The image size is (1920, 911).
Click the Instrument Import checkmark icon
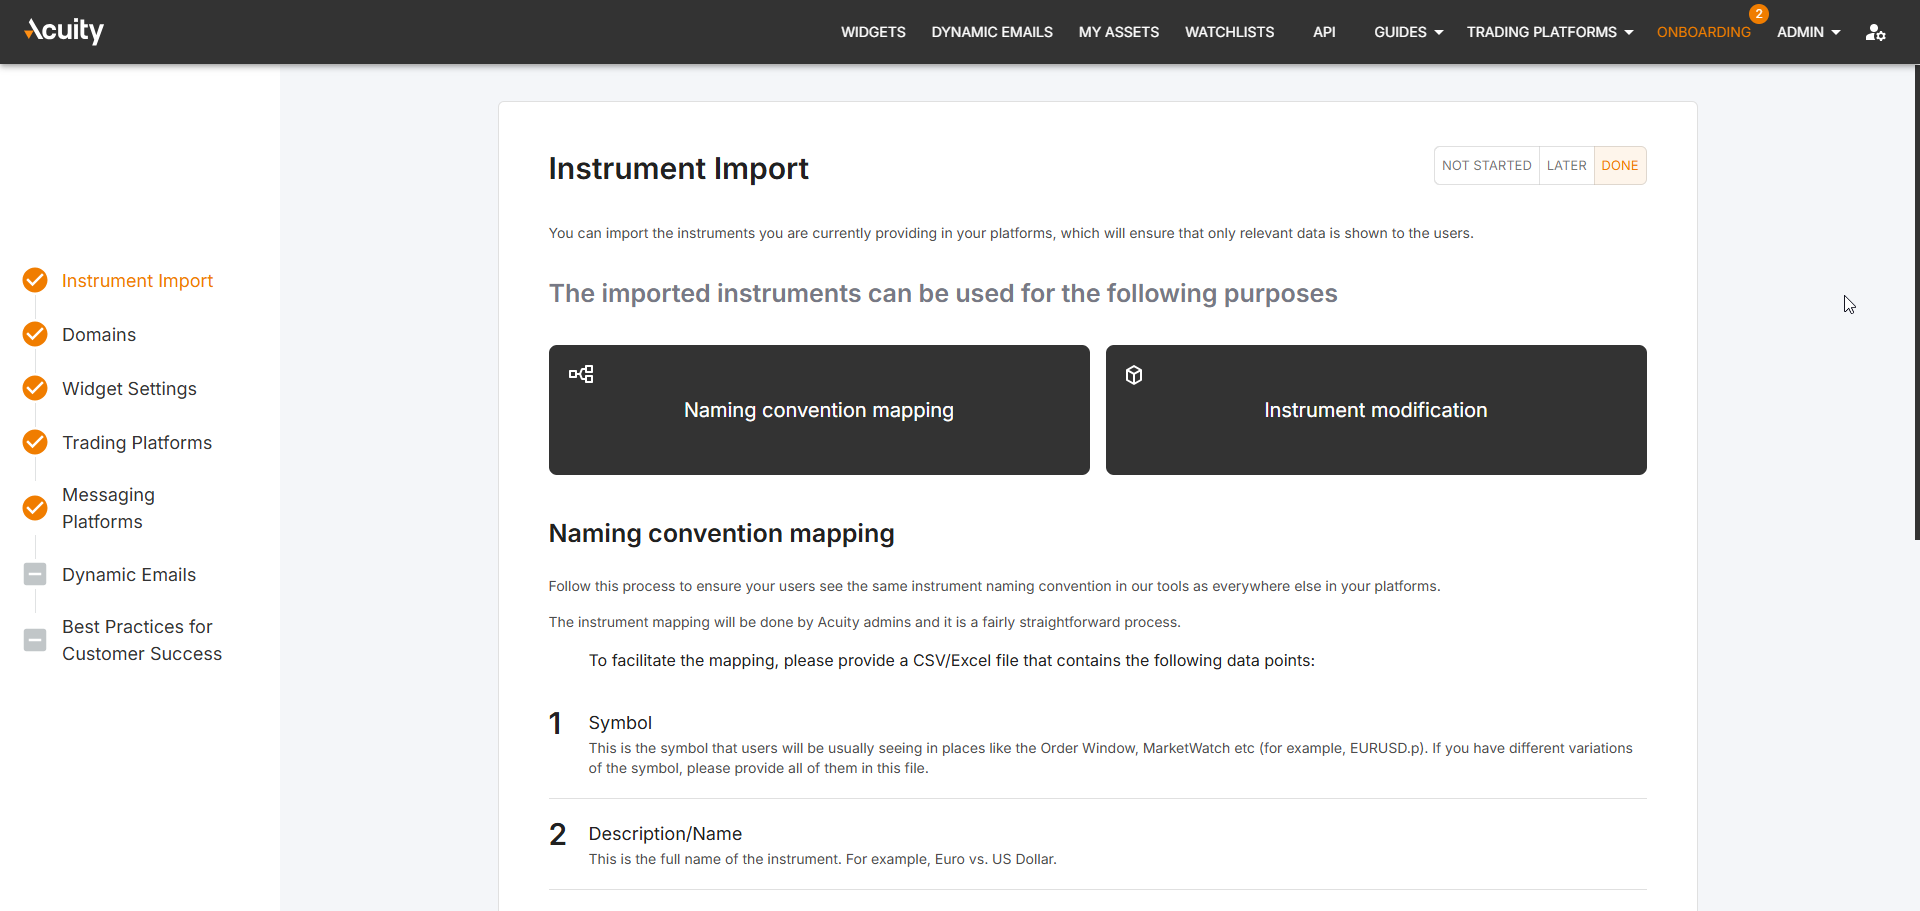pyautogui.click(x=35, y=280)
